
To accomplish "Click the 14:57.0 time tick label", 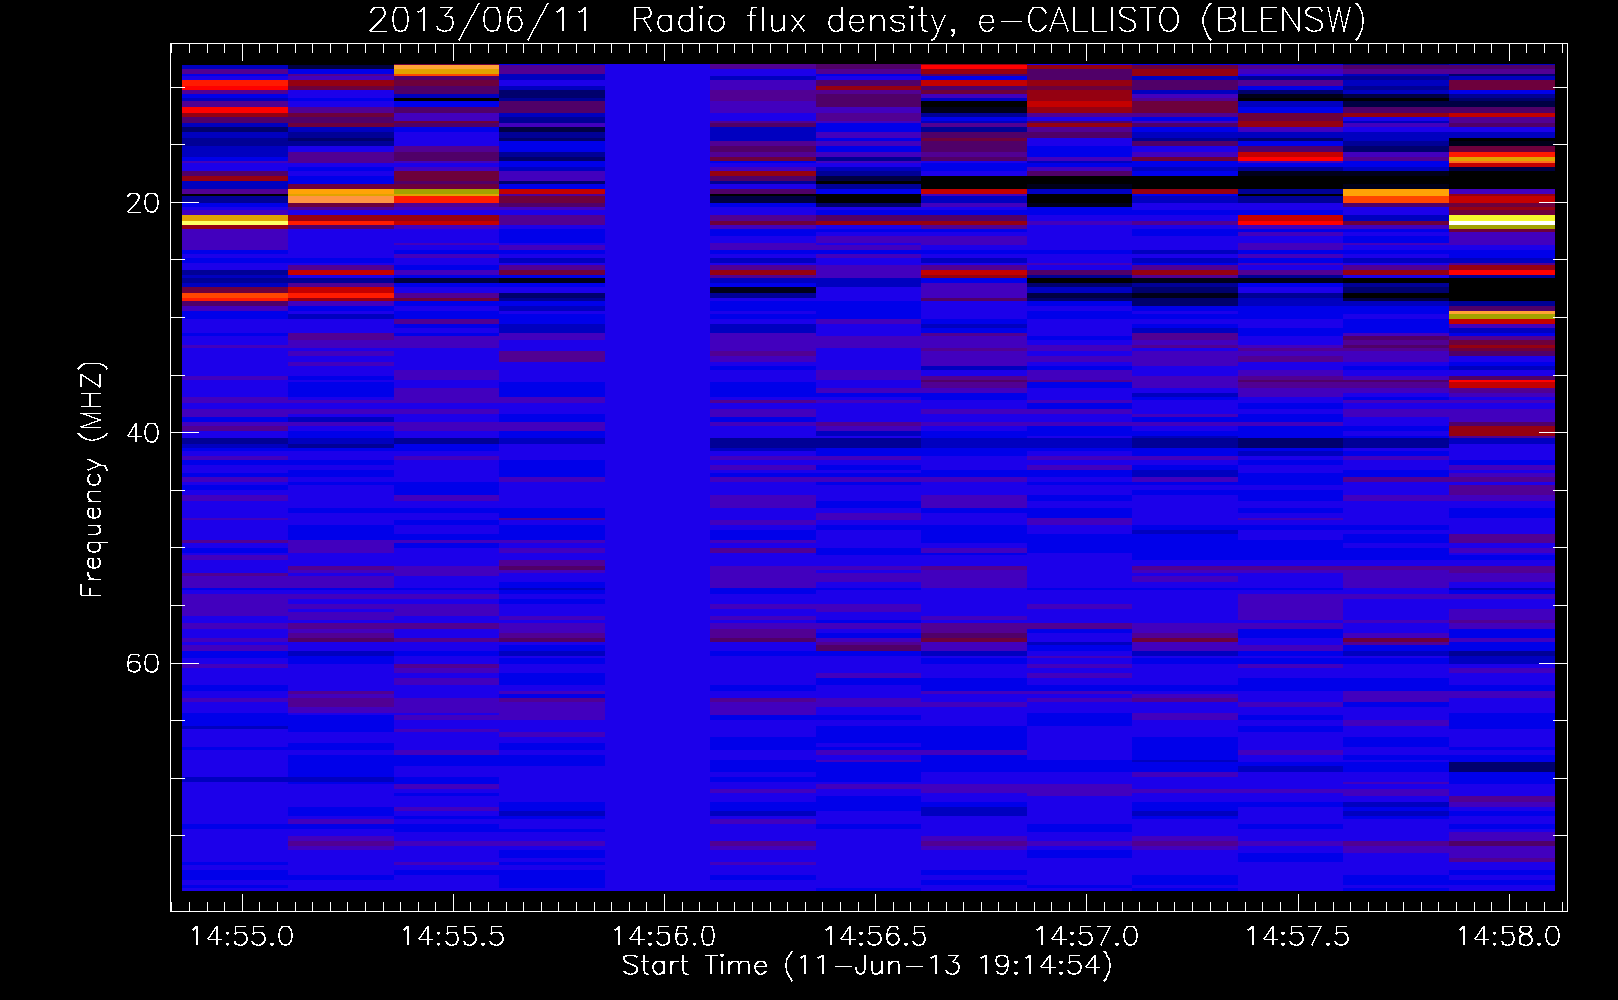I will tap(1086, 936).
